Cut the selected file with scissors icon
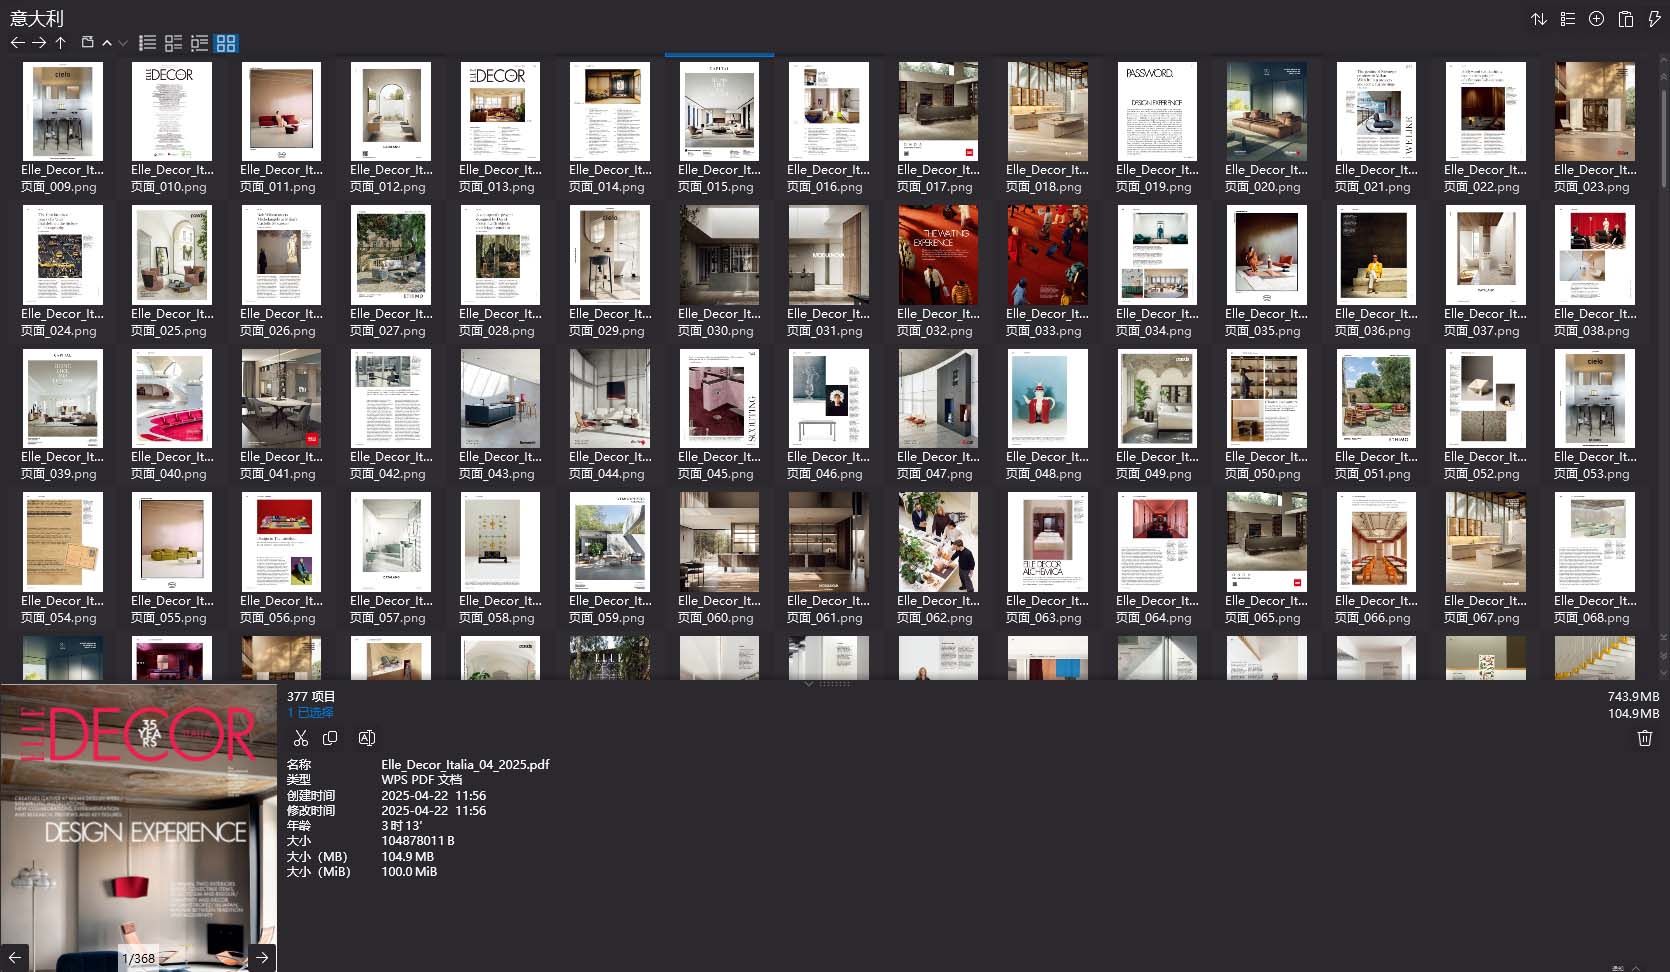The width and height of the screenshot is (1670, 972). (x=300, y=738)
